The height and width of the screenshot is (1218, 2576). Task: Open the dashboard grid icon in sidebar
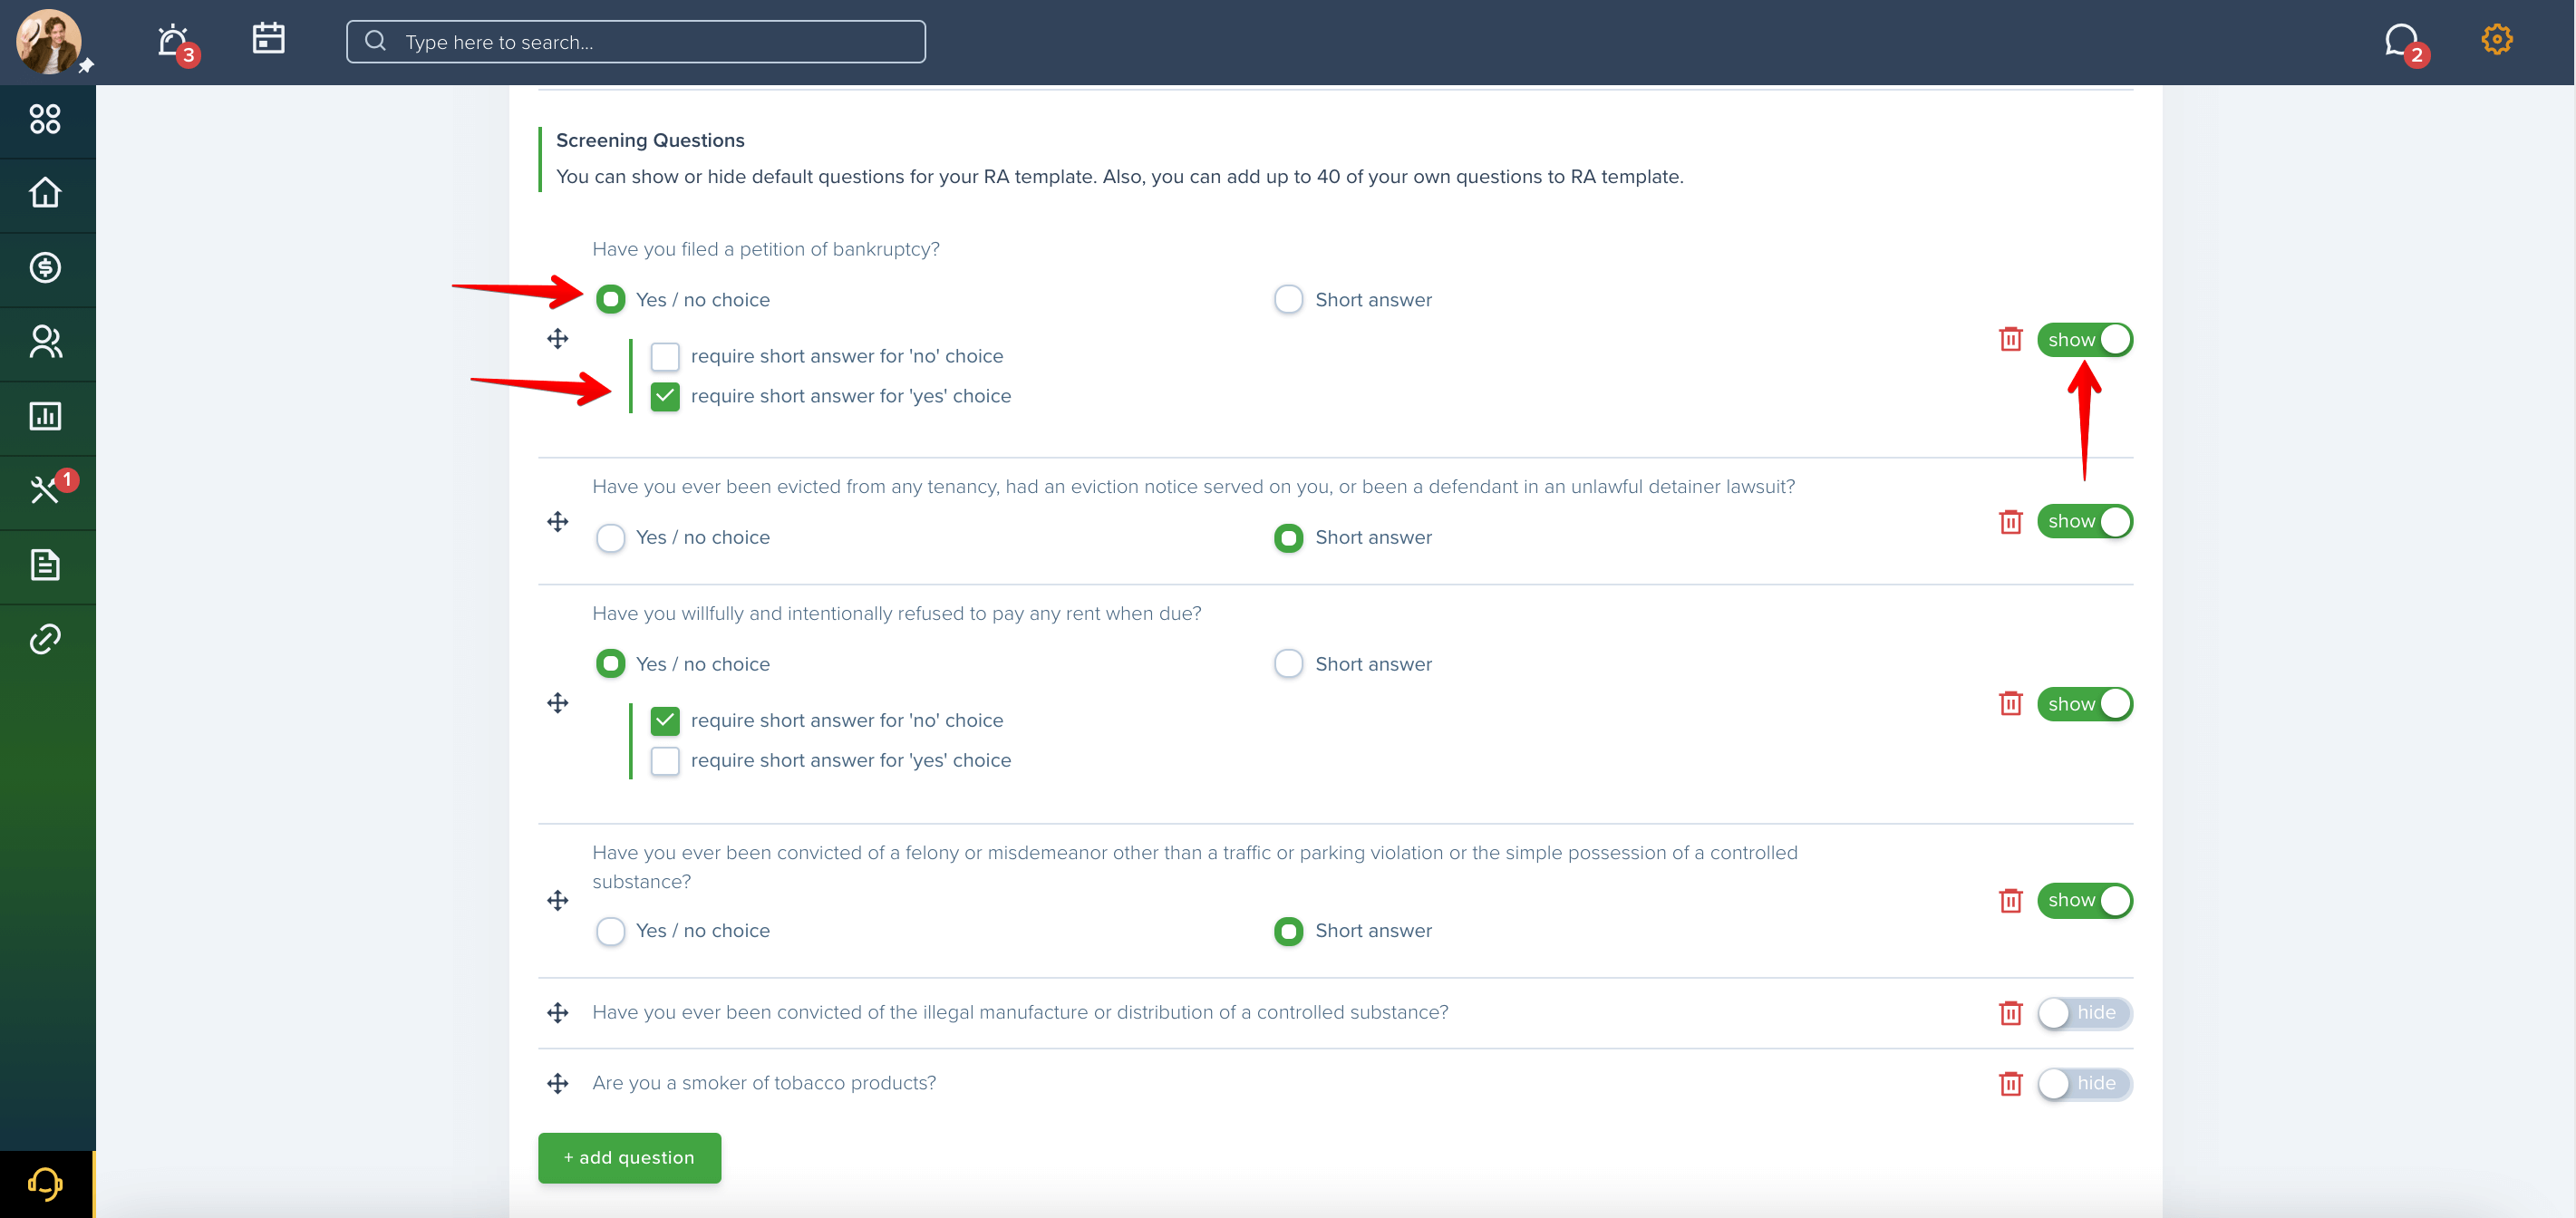point(45,119)
